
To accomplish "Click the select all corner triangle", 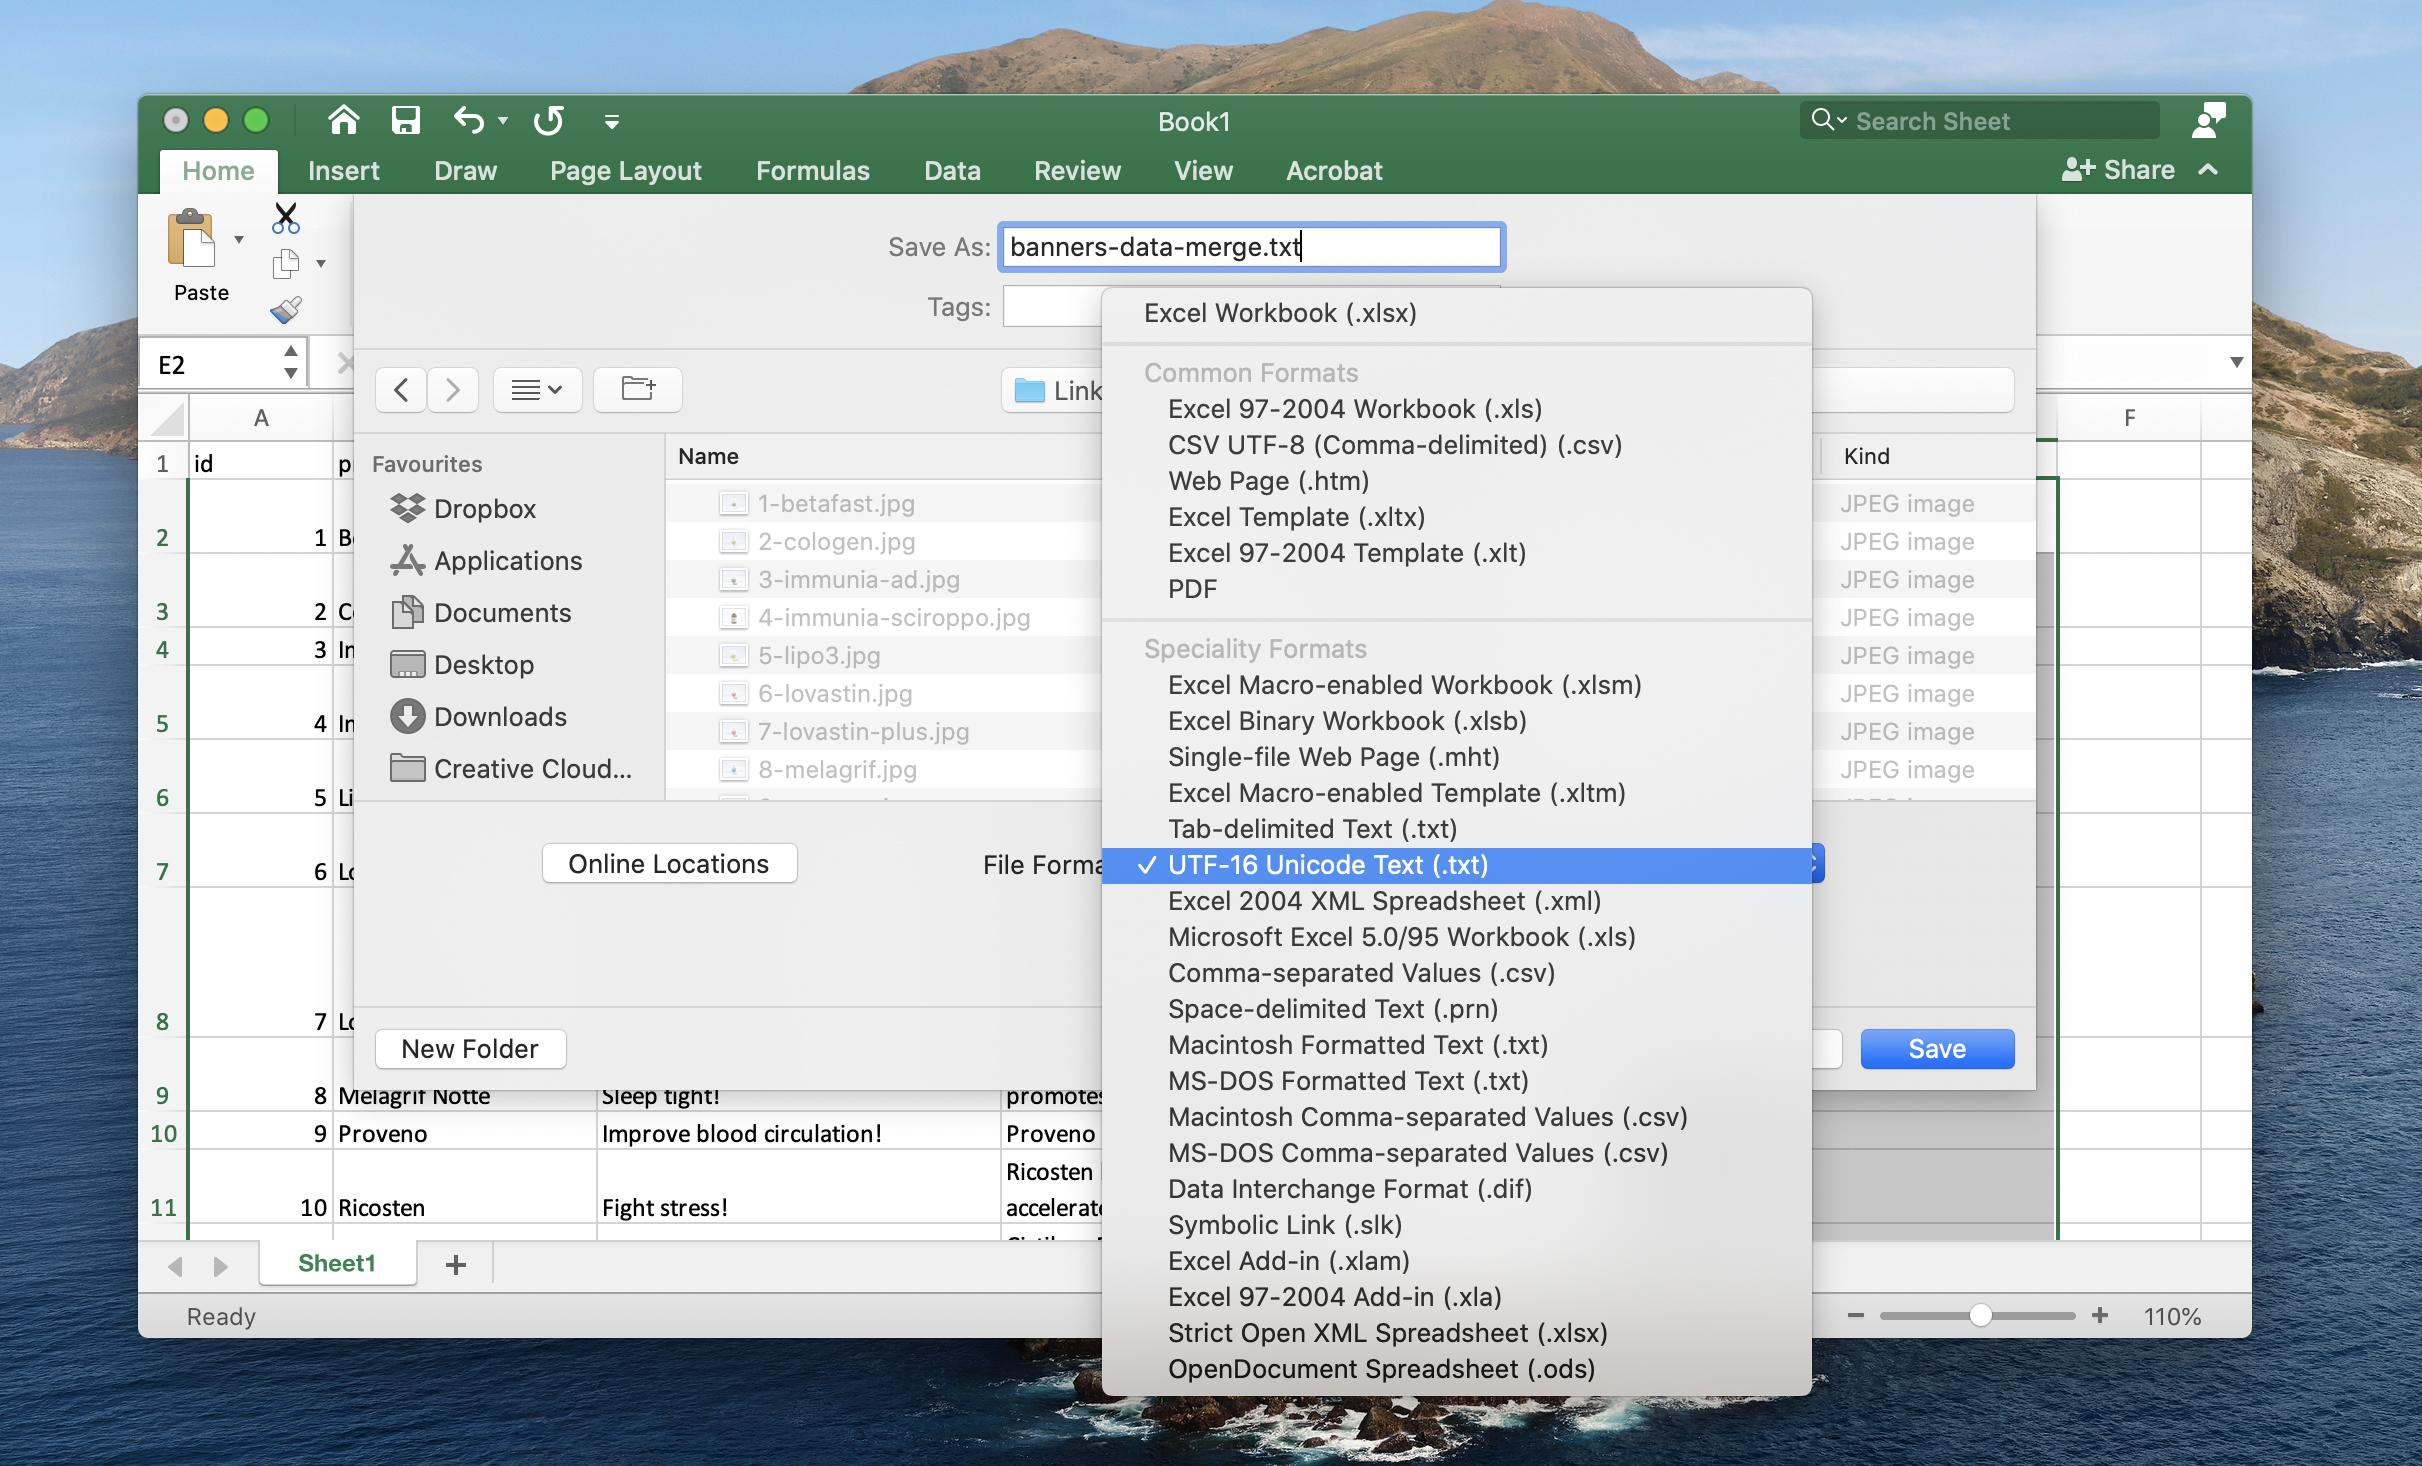I will [167, 418].
